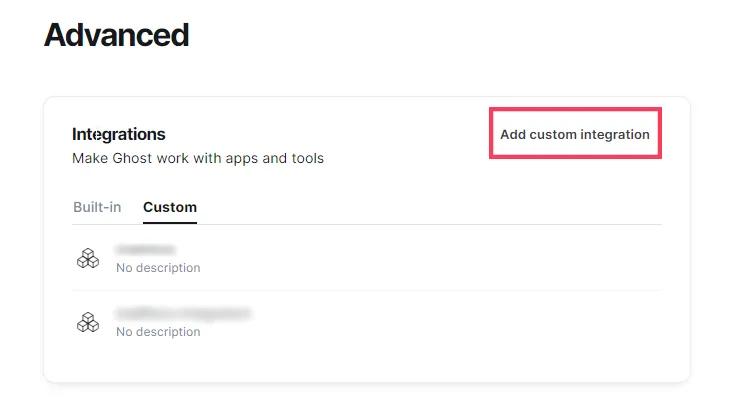Click the second integration's No description text
Viewport: 735px width, 409px height.
[158, 332]
